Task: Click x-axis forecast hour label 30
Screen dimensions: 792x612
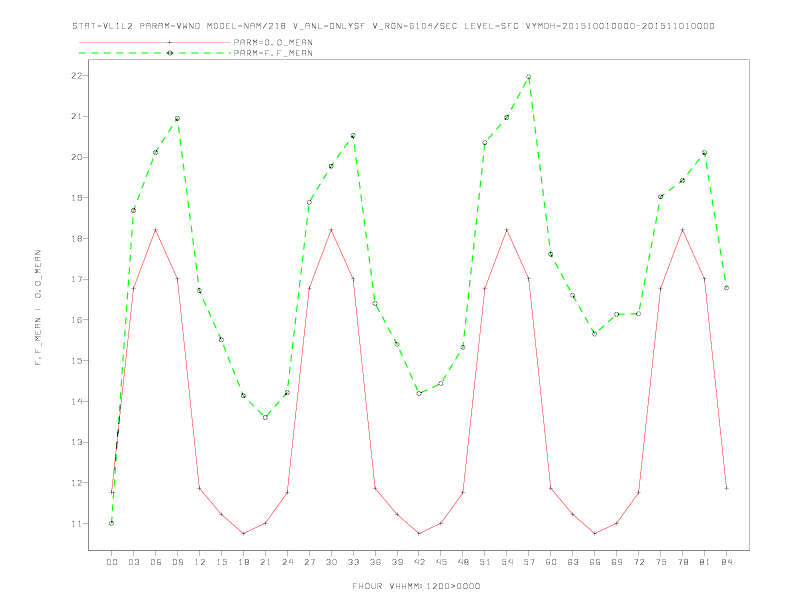Action: (331, 562)
